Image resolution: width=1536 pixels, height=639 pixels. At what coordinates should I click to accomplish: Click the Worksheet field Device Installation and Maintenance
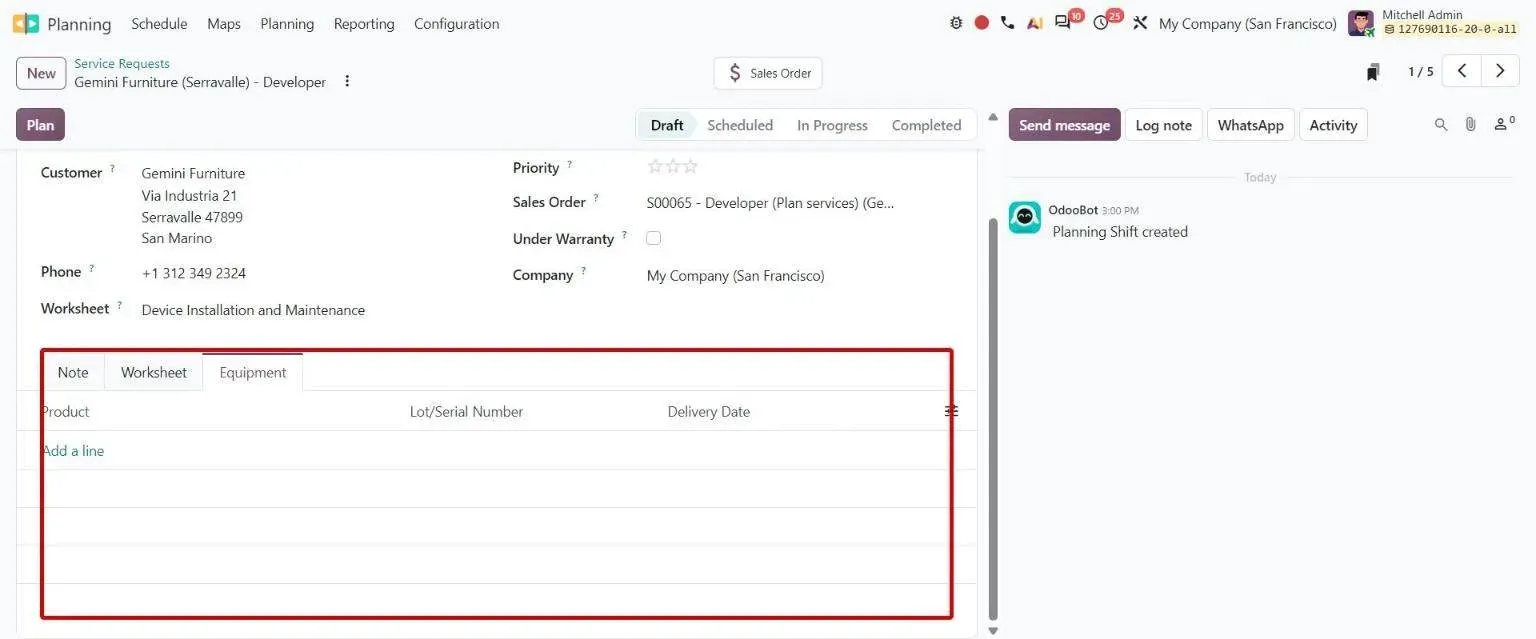[x=253, y=310]
